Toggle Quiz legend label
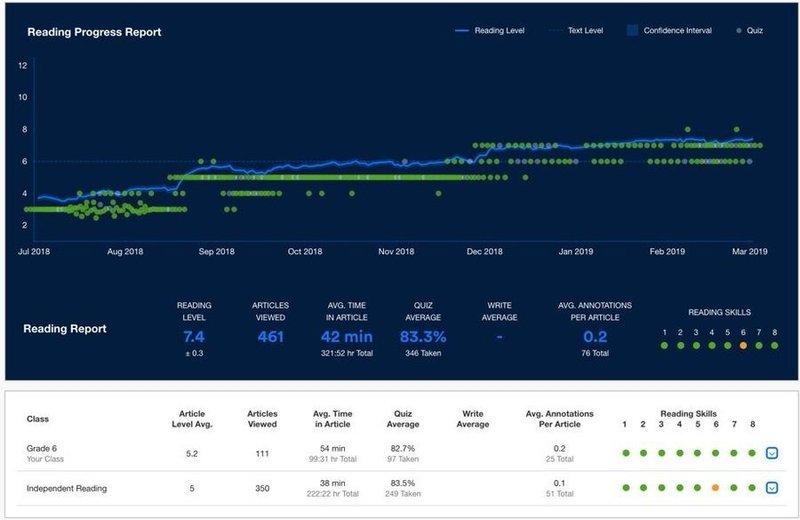The height and width of the screenshot is (520, 800). coord(755,31)
